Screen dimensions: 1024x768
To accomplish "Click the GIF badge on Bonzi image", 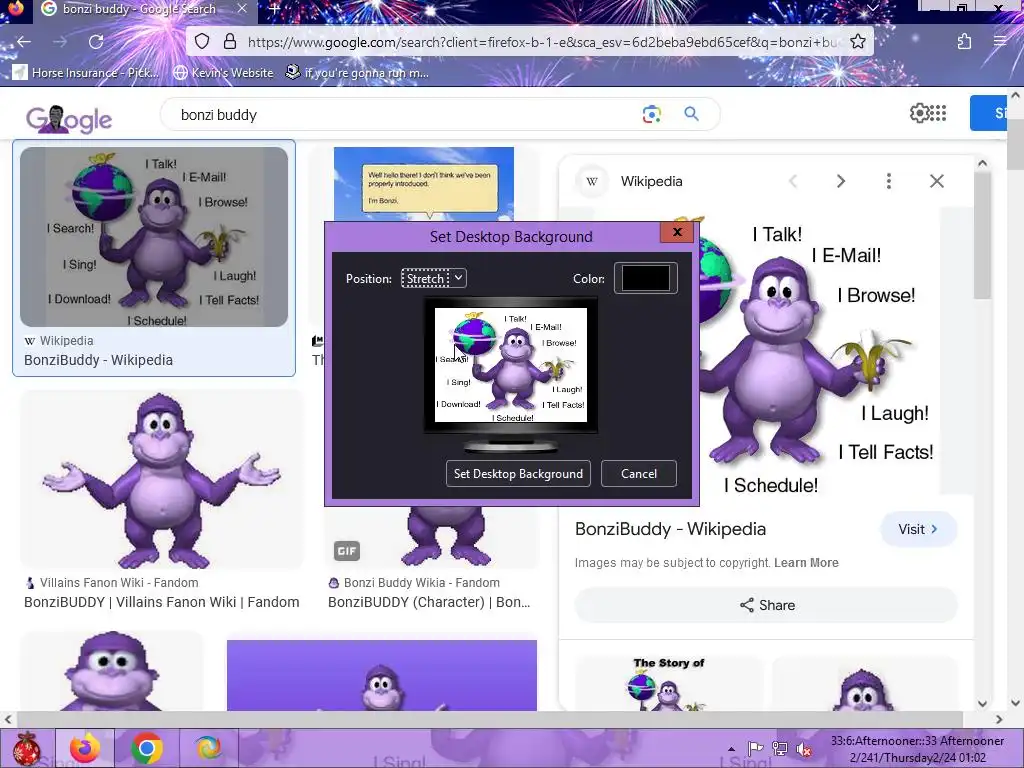I will 347,551.
